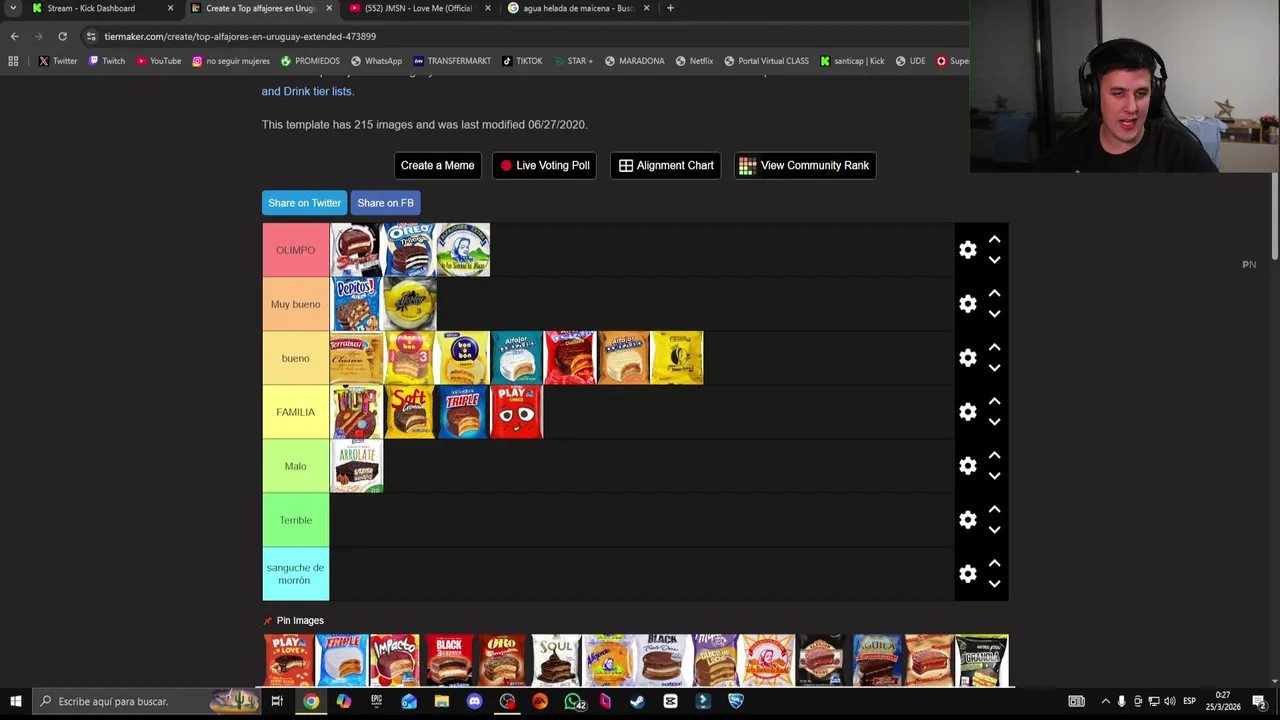The width and height of the screenshot is (1280, 720).
Task: Switch to agua helada de maicena tab
Action: tap(577, 8)
